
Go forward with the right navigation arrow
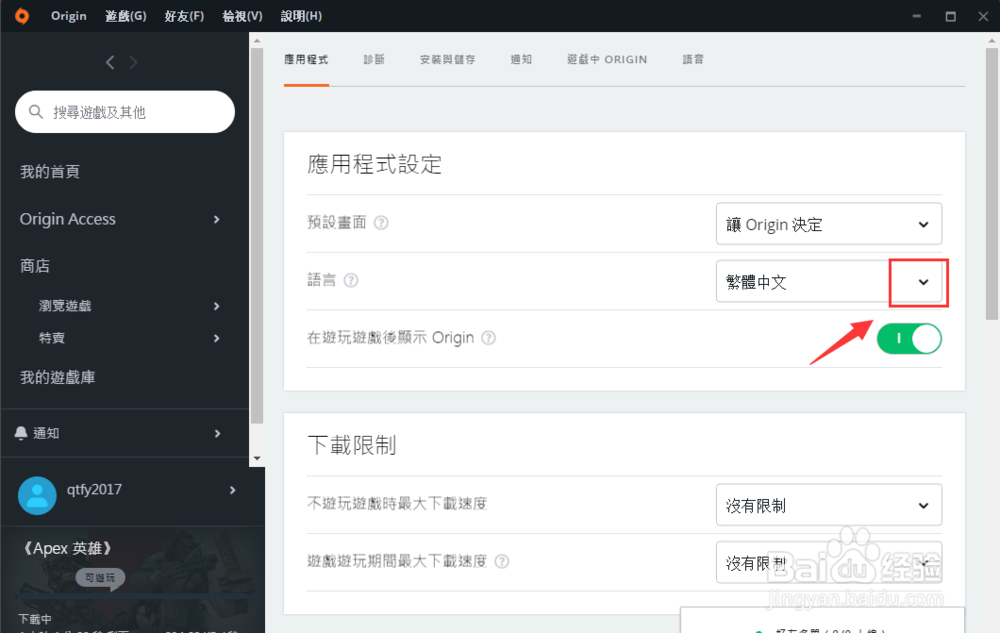click(133, 62)
